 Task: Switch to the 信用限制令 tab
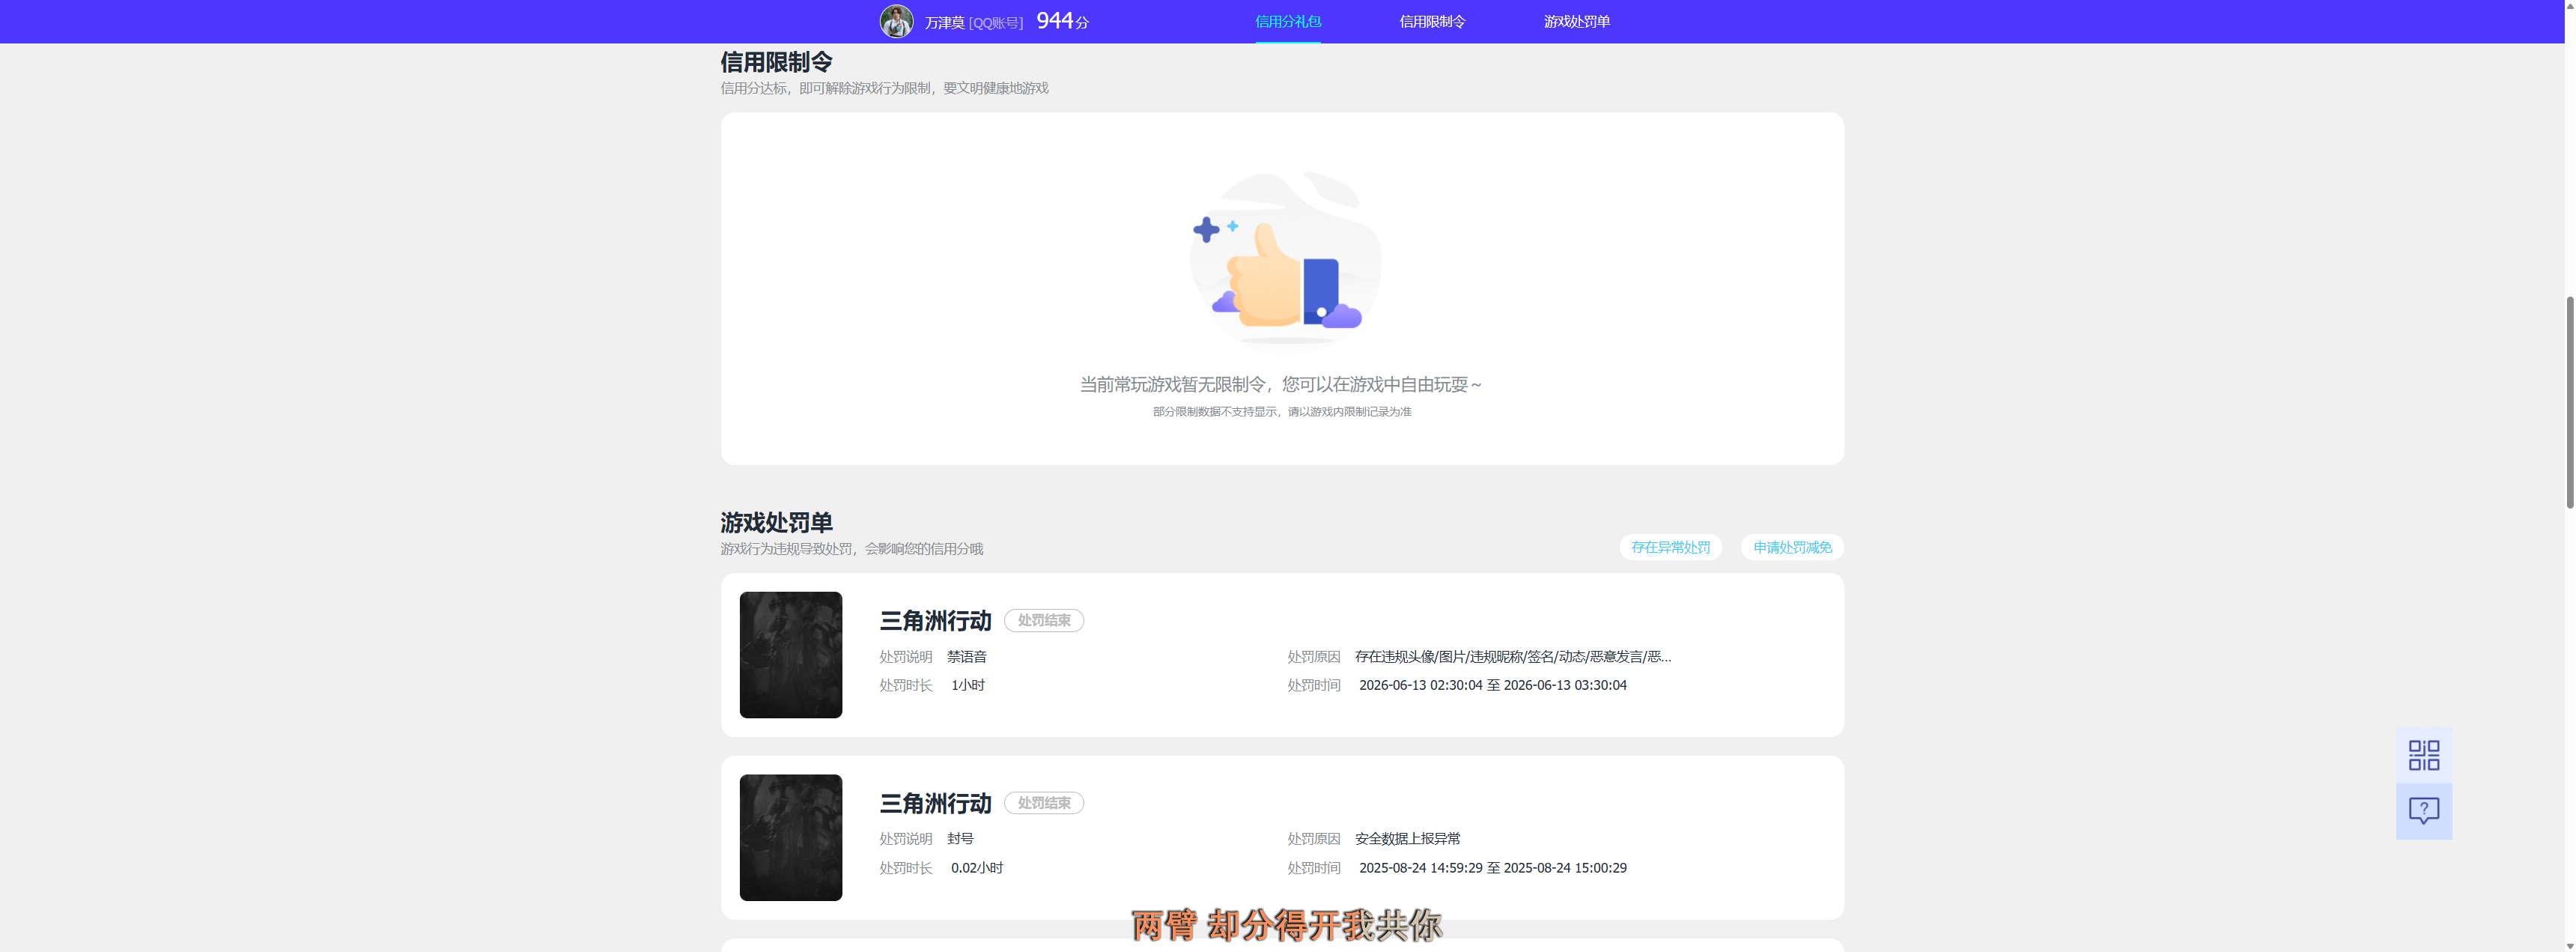click(1432, 21)
